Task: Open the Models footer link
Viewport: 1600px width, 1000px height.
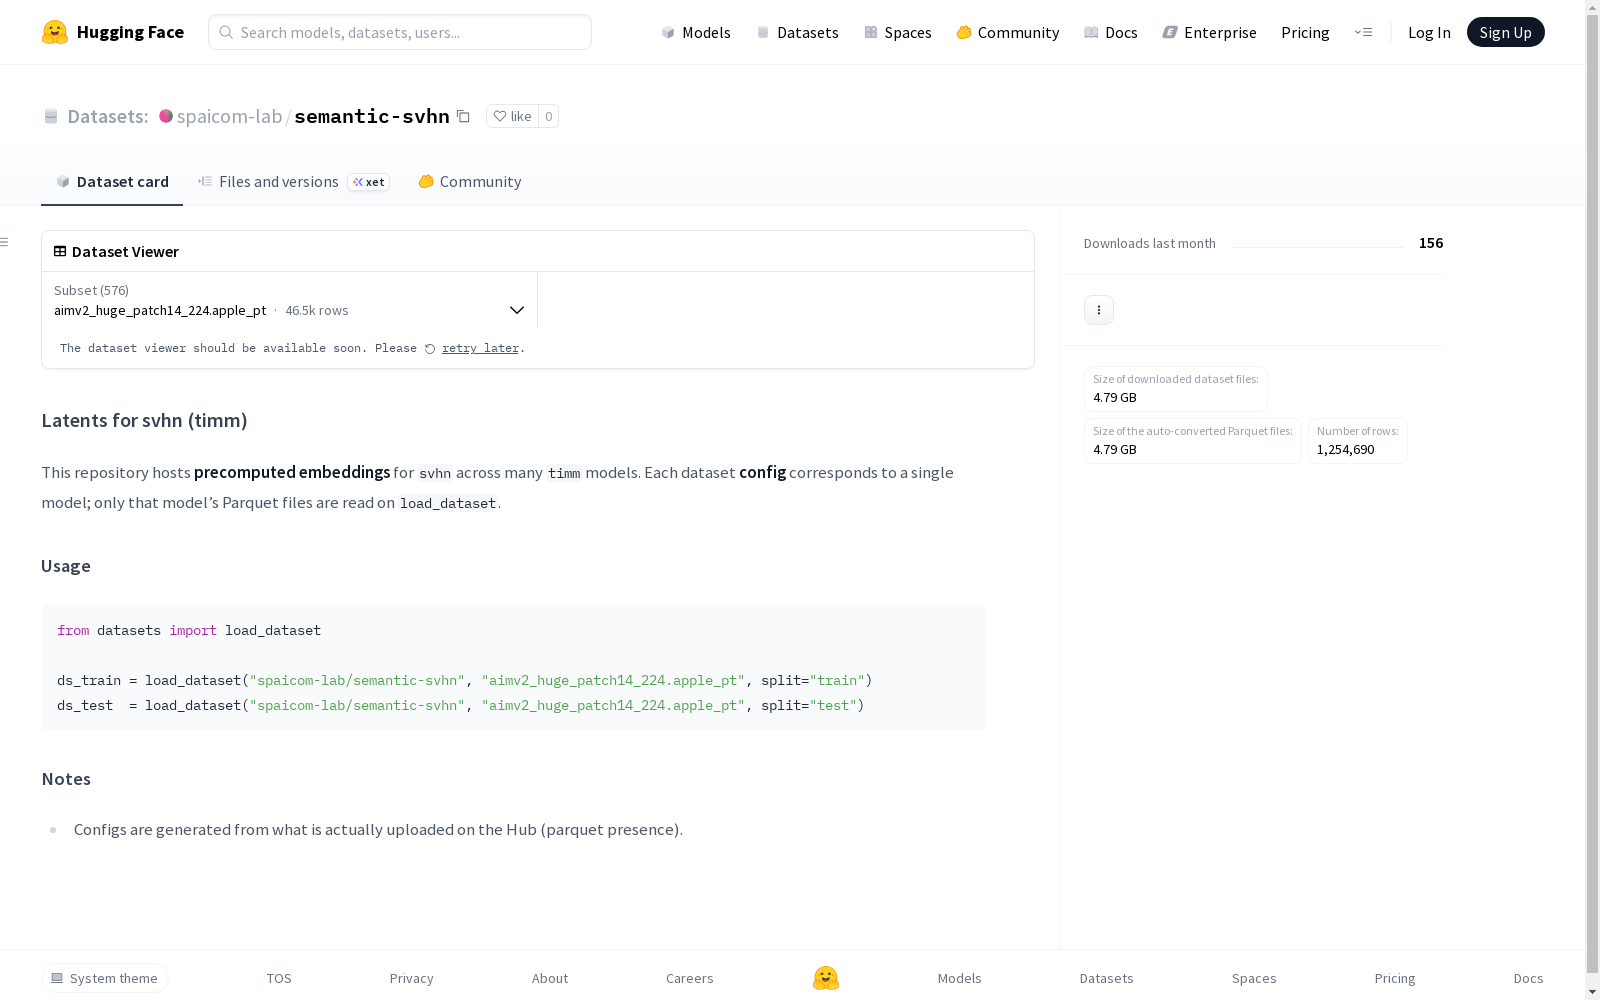Action: [x=960, y=978]
